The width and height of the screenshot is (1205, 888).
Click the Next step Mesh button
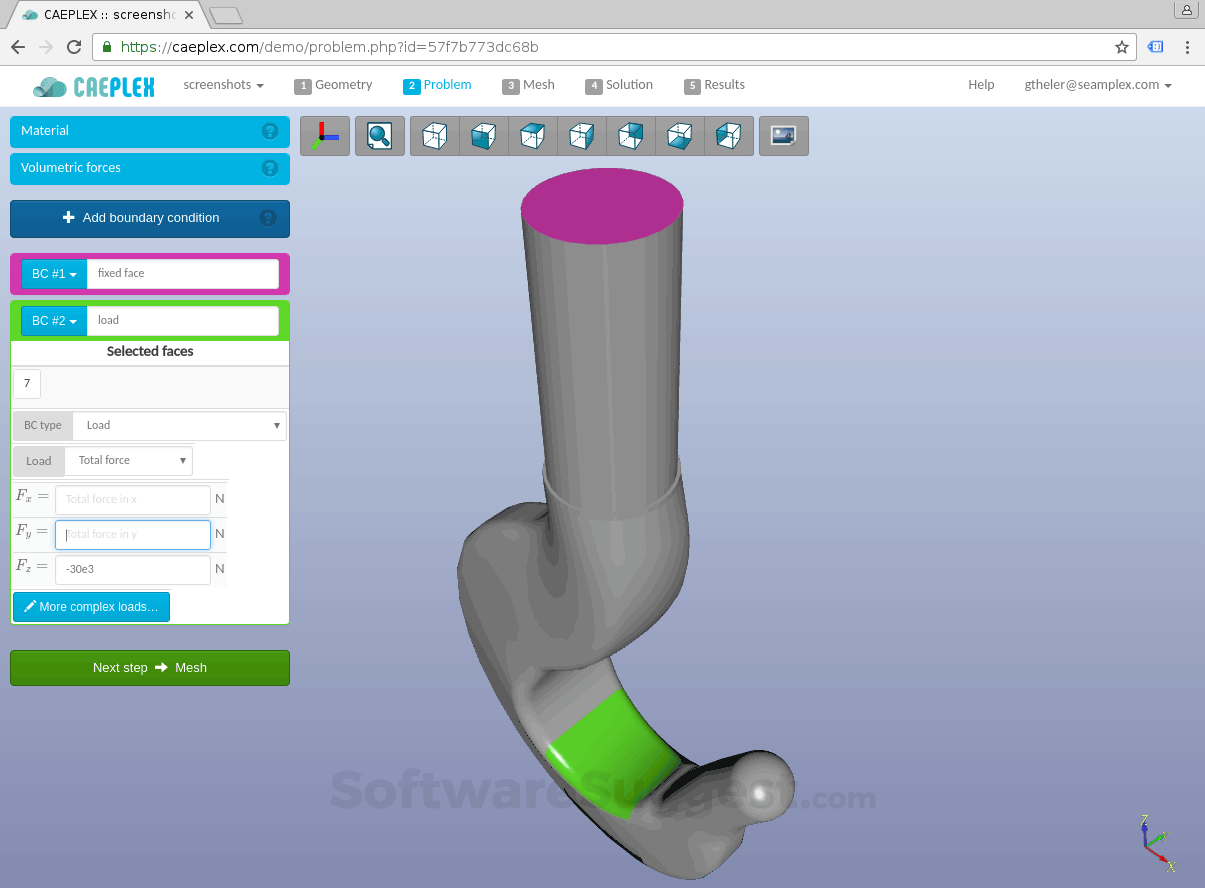149,667
